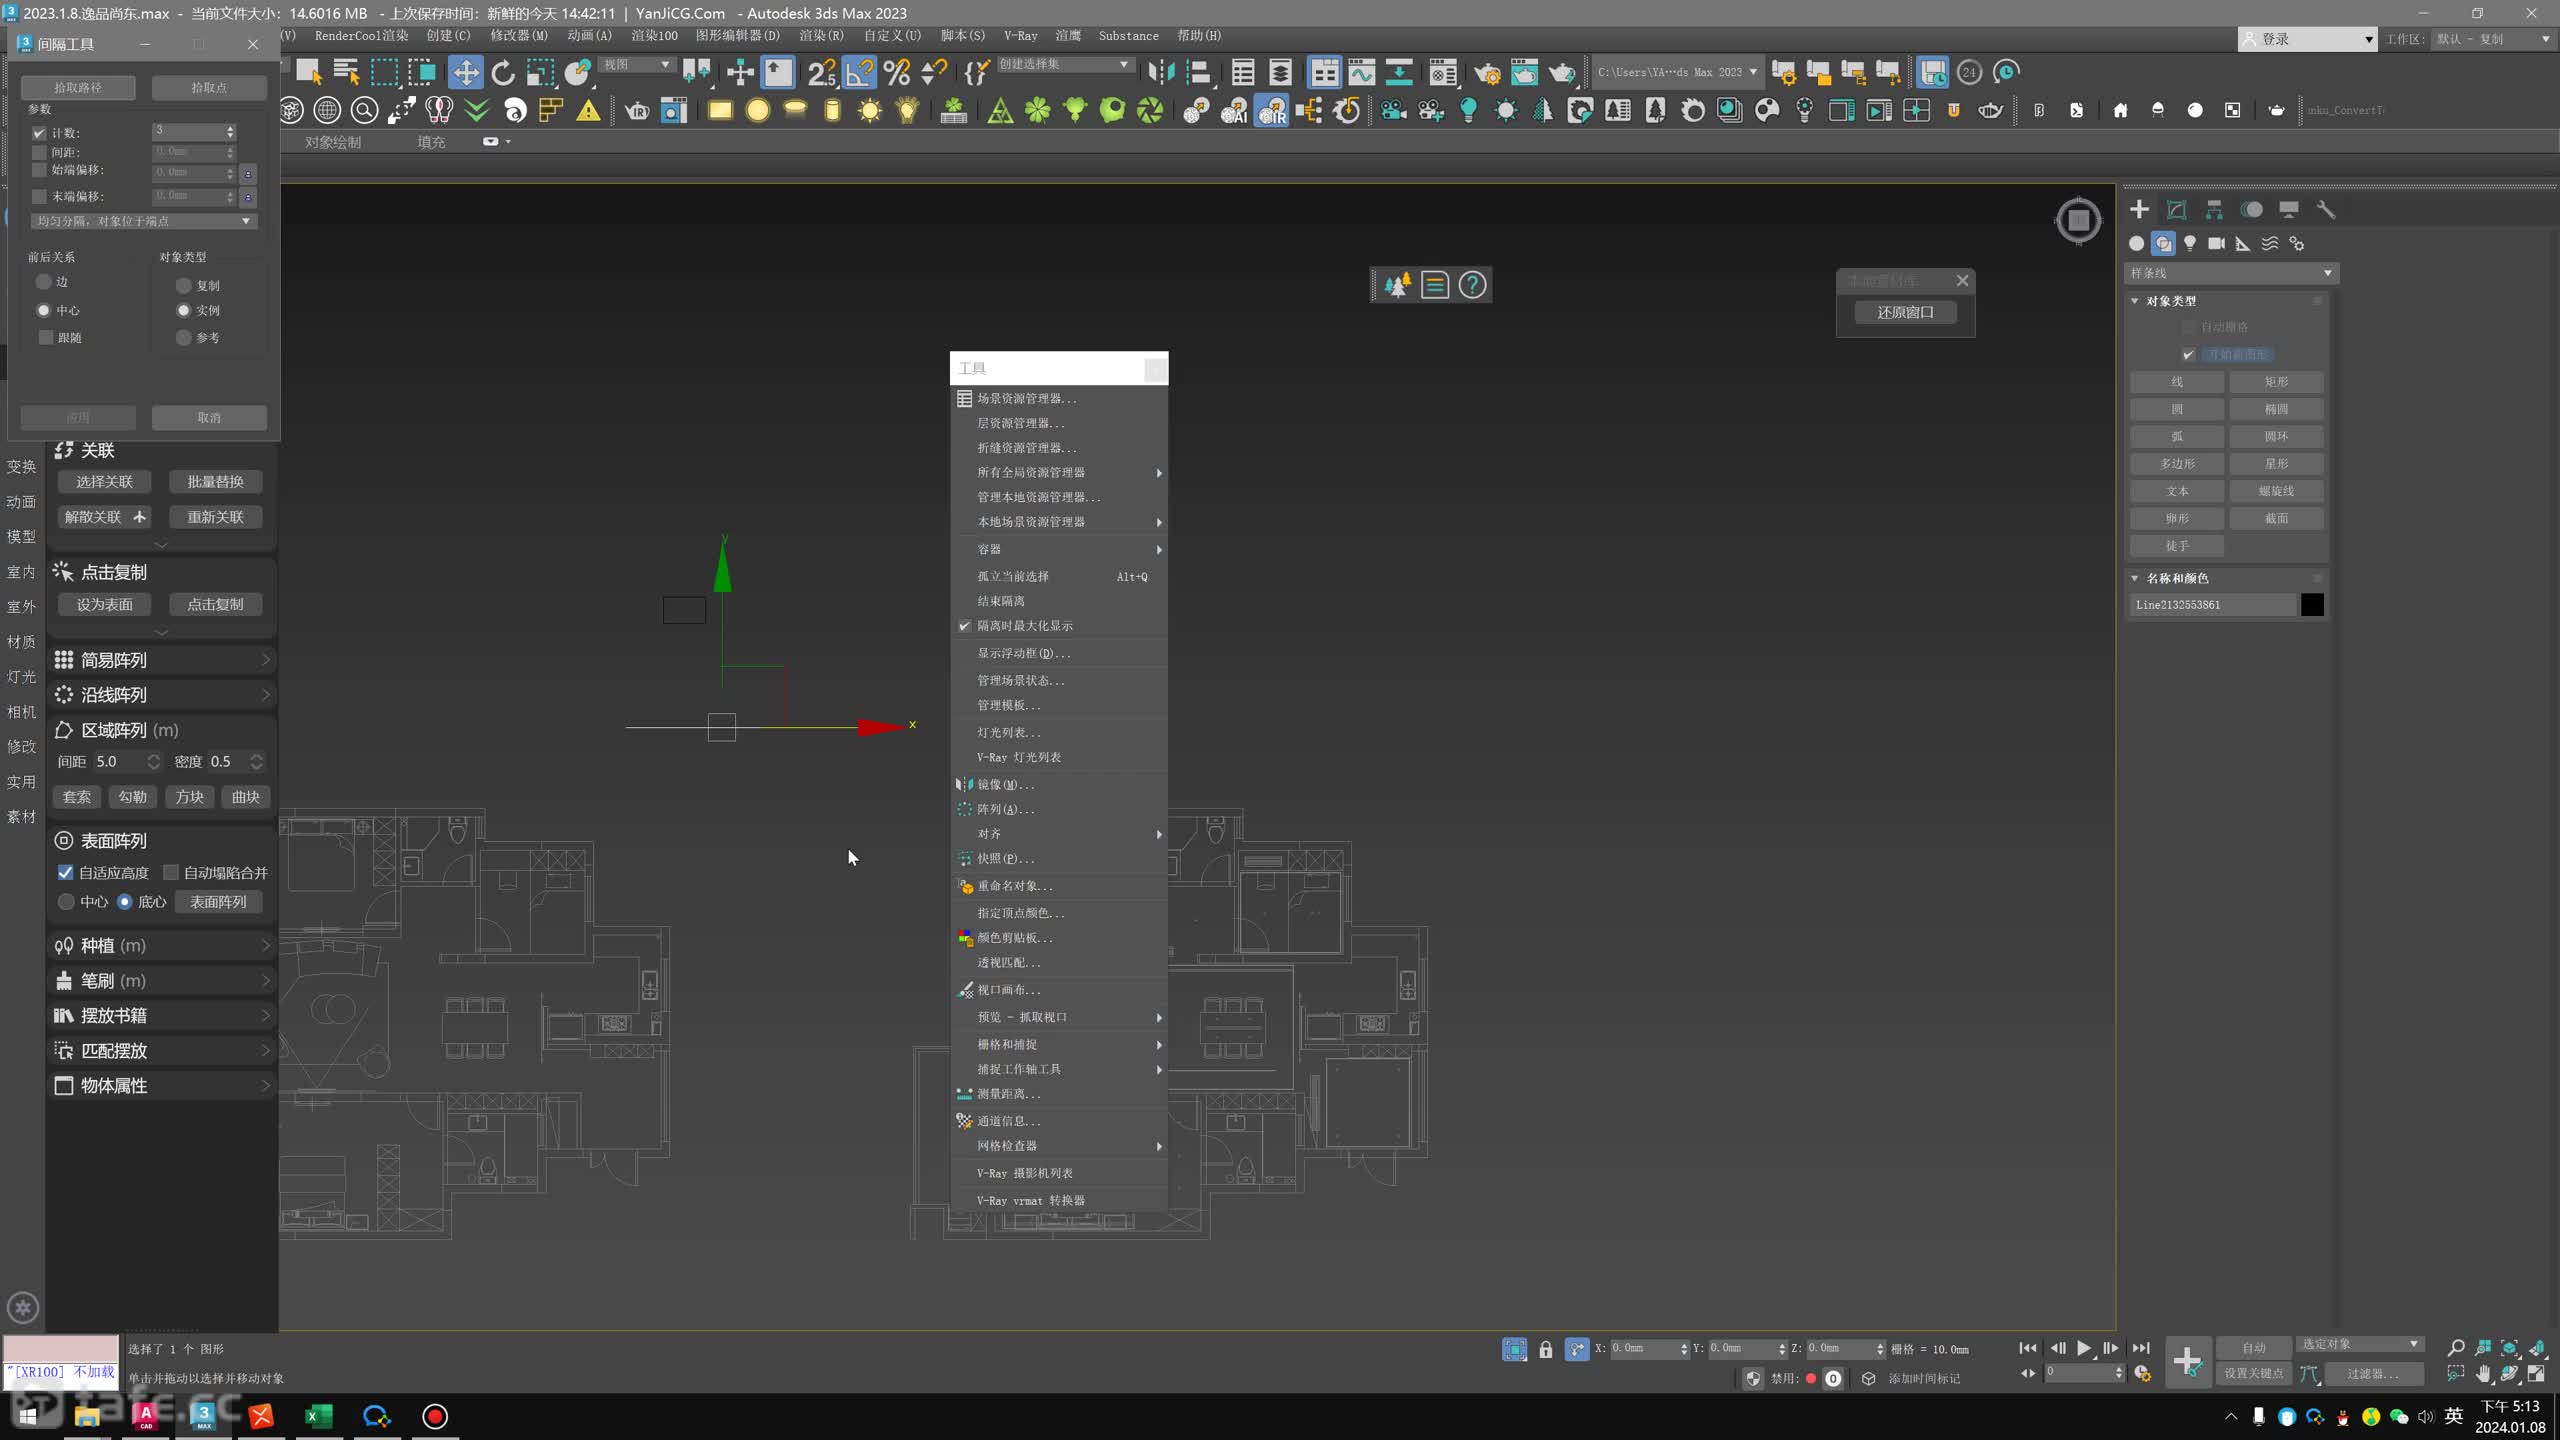The image size is (2560, 1440).
Task: Toggle the selection lock icon in status bar
Action: tap(1545, 1349)
